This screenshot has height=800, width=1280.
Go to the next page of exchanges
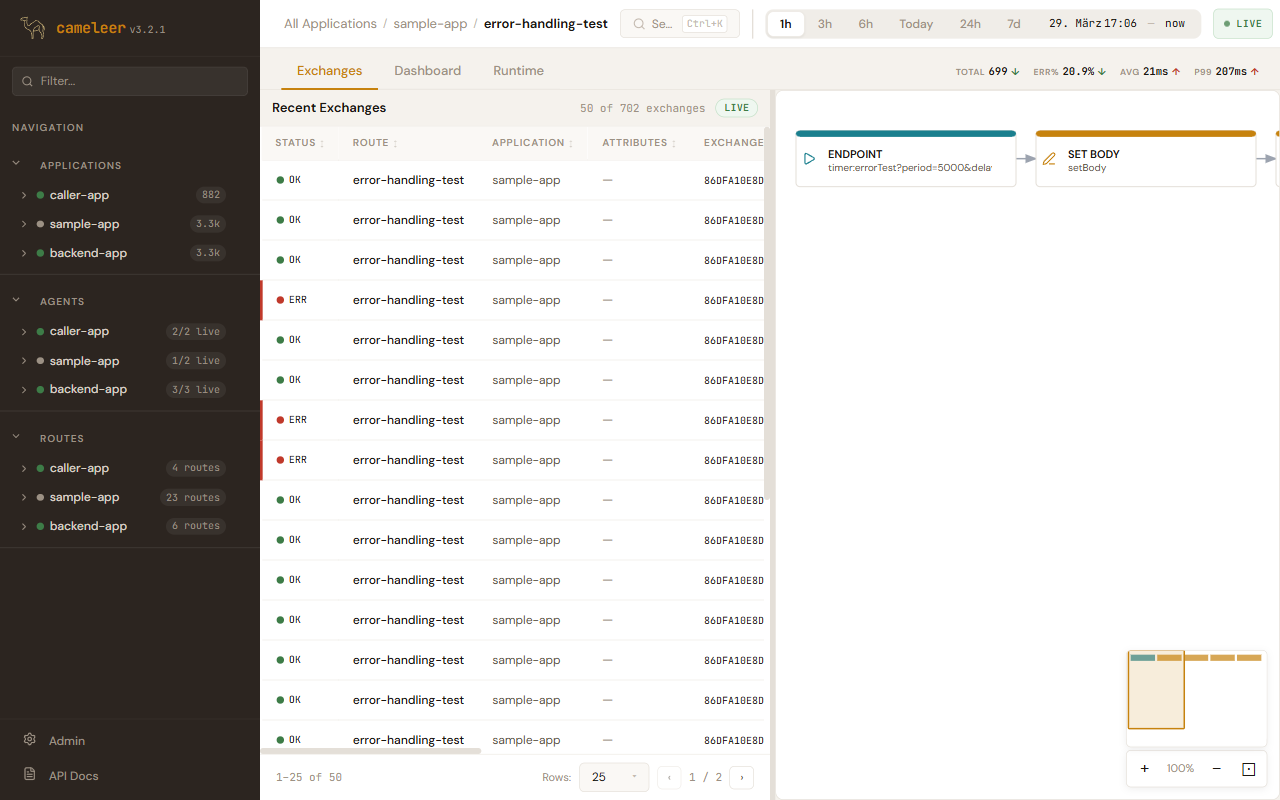click(741, 777)
